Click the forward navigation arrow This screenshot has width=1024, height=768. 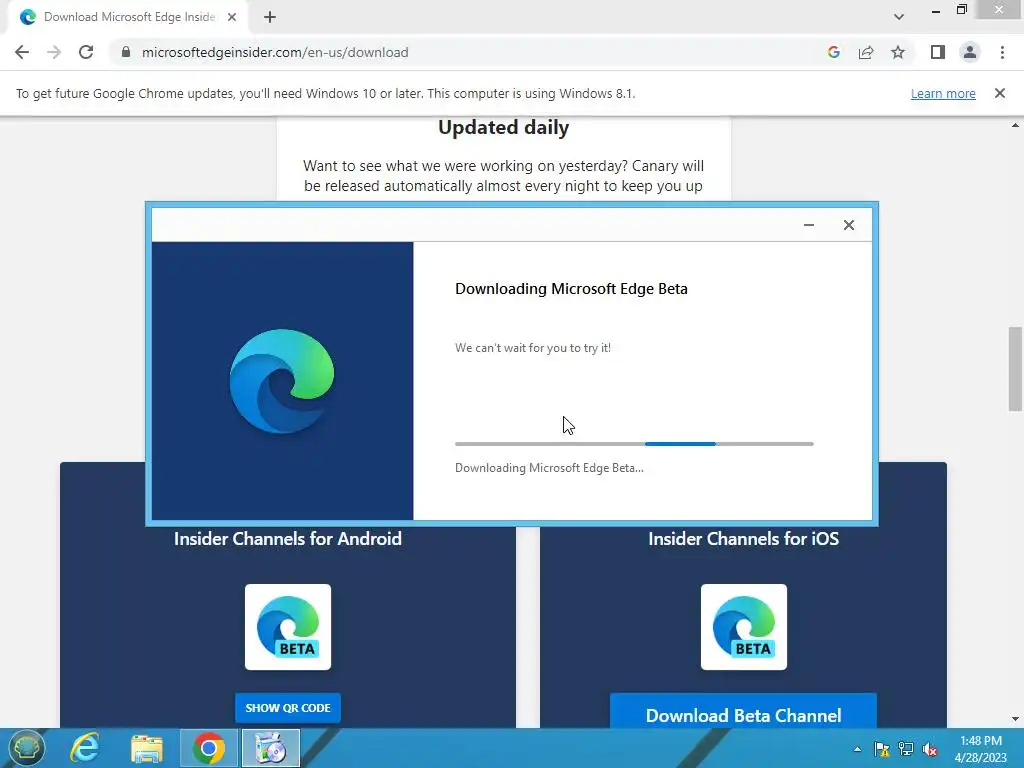(54, 52)
